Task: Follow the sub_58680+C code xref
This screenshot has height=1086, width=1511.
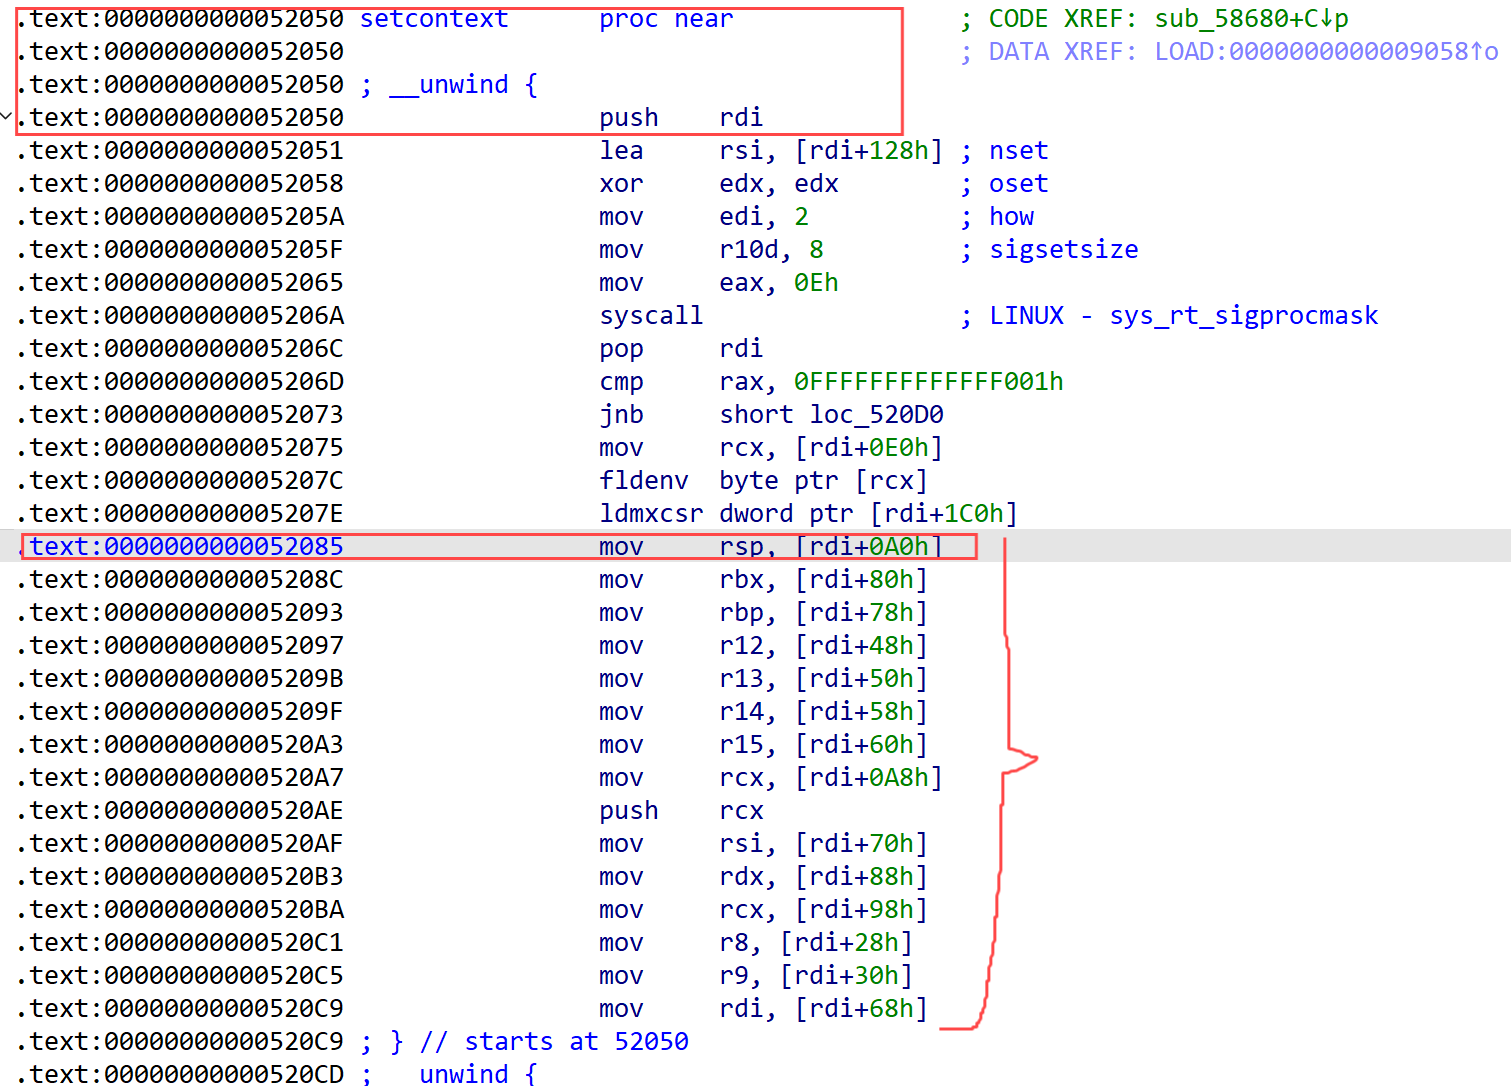Action: click(1251, 19)
